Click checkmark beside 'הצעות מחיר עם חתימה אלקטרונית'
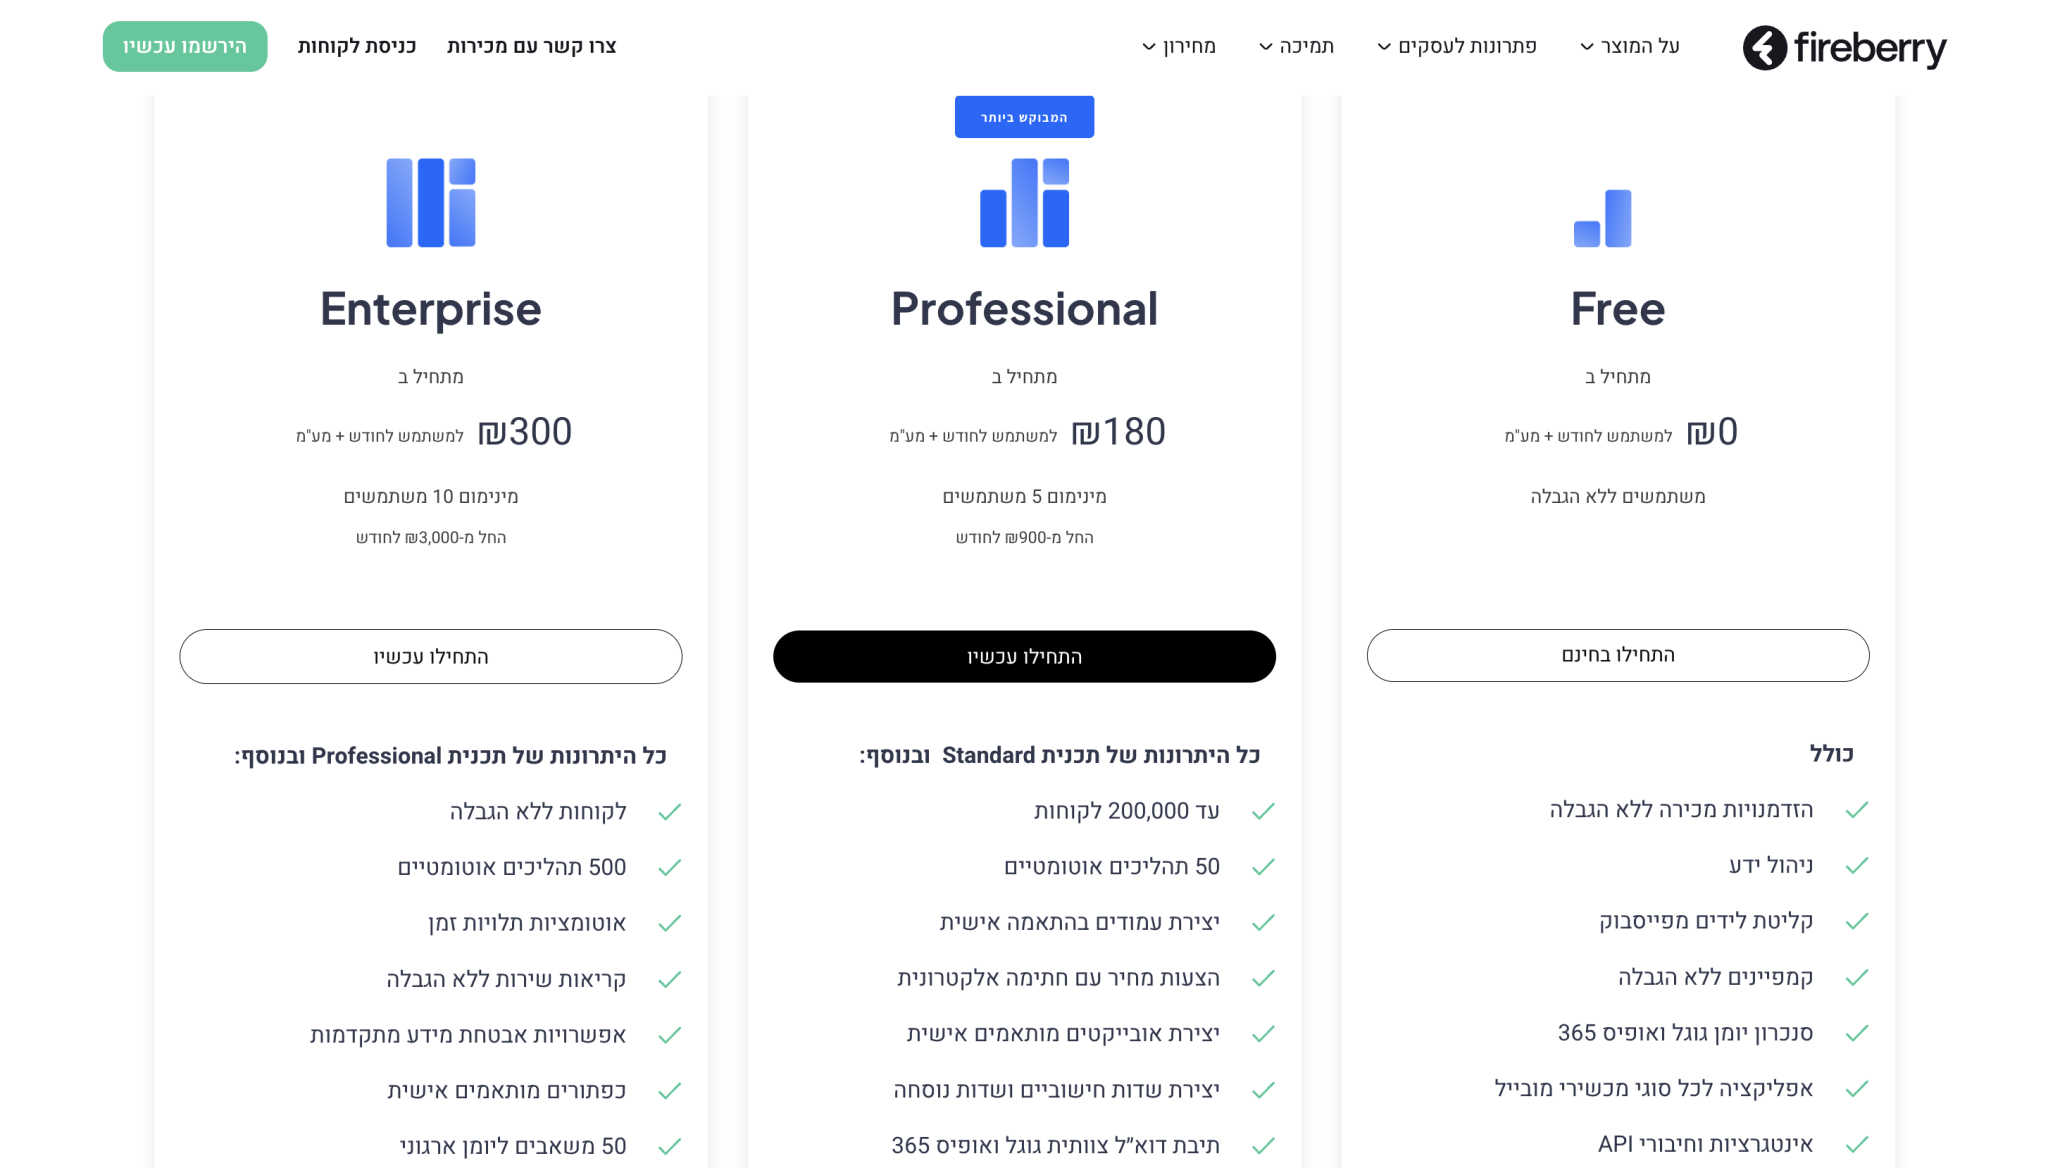This screenshot has width=2048, height=1168. click(x=1263, y=978)
